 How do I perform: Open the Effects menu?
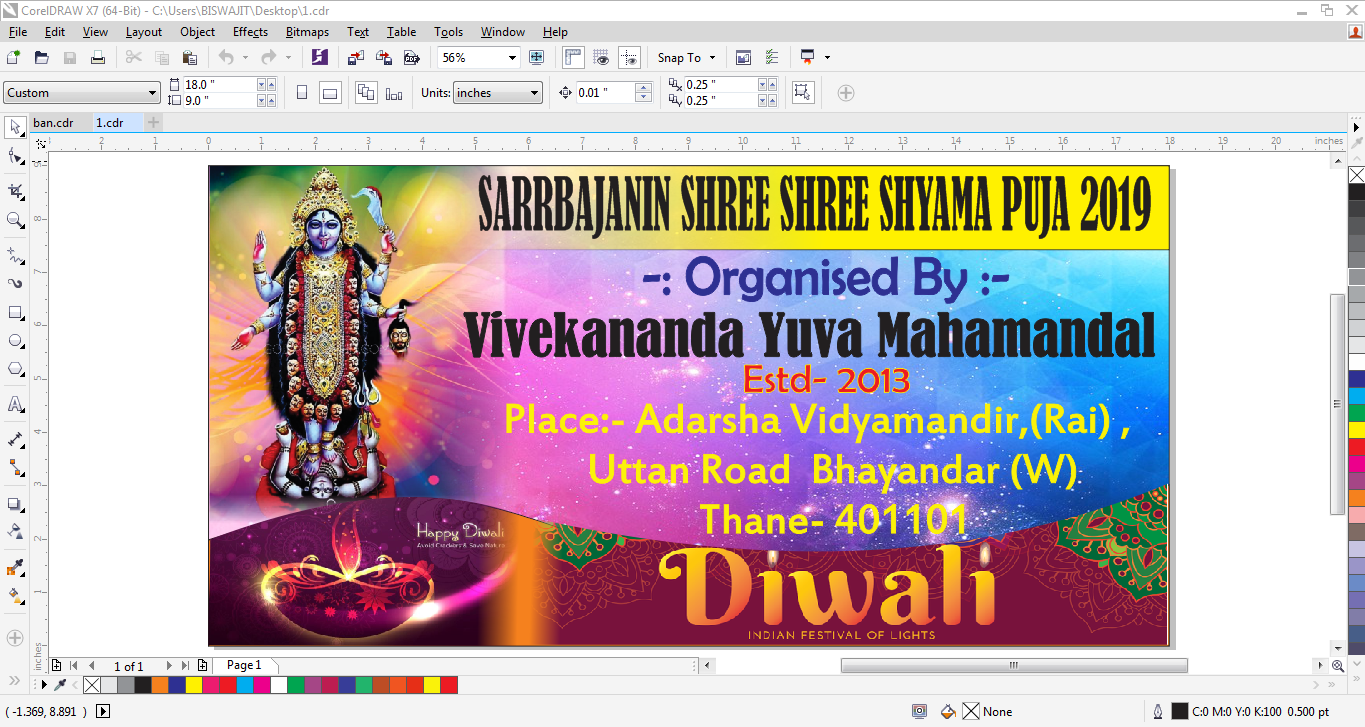point(250,32)
